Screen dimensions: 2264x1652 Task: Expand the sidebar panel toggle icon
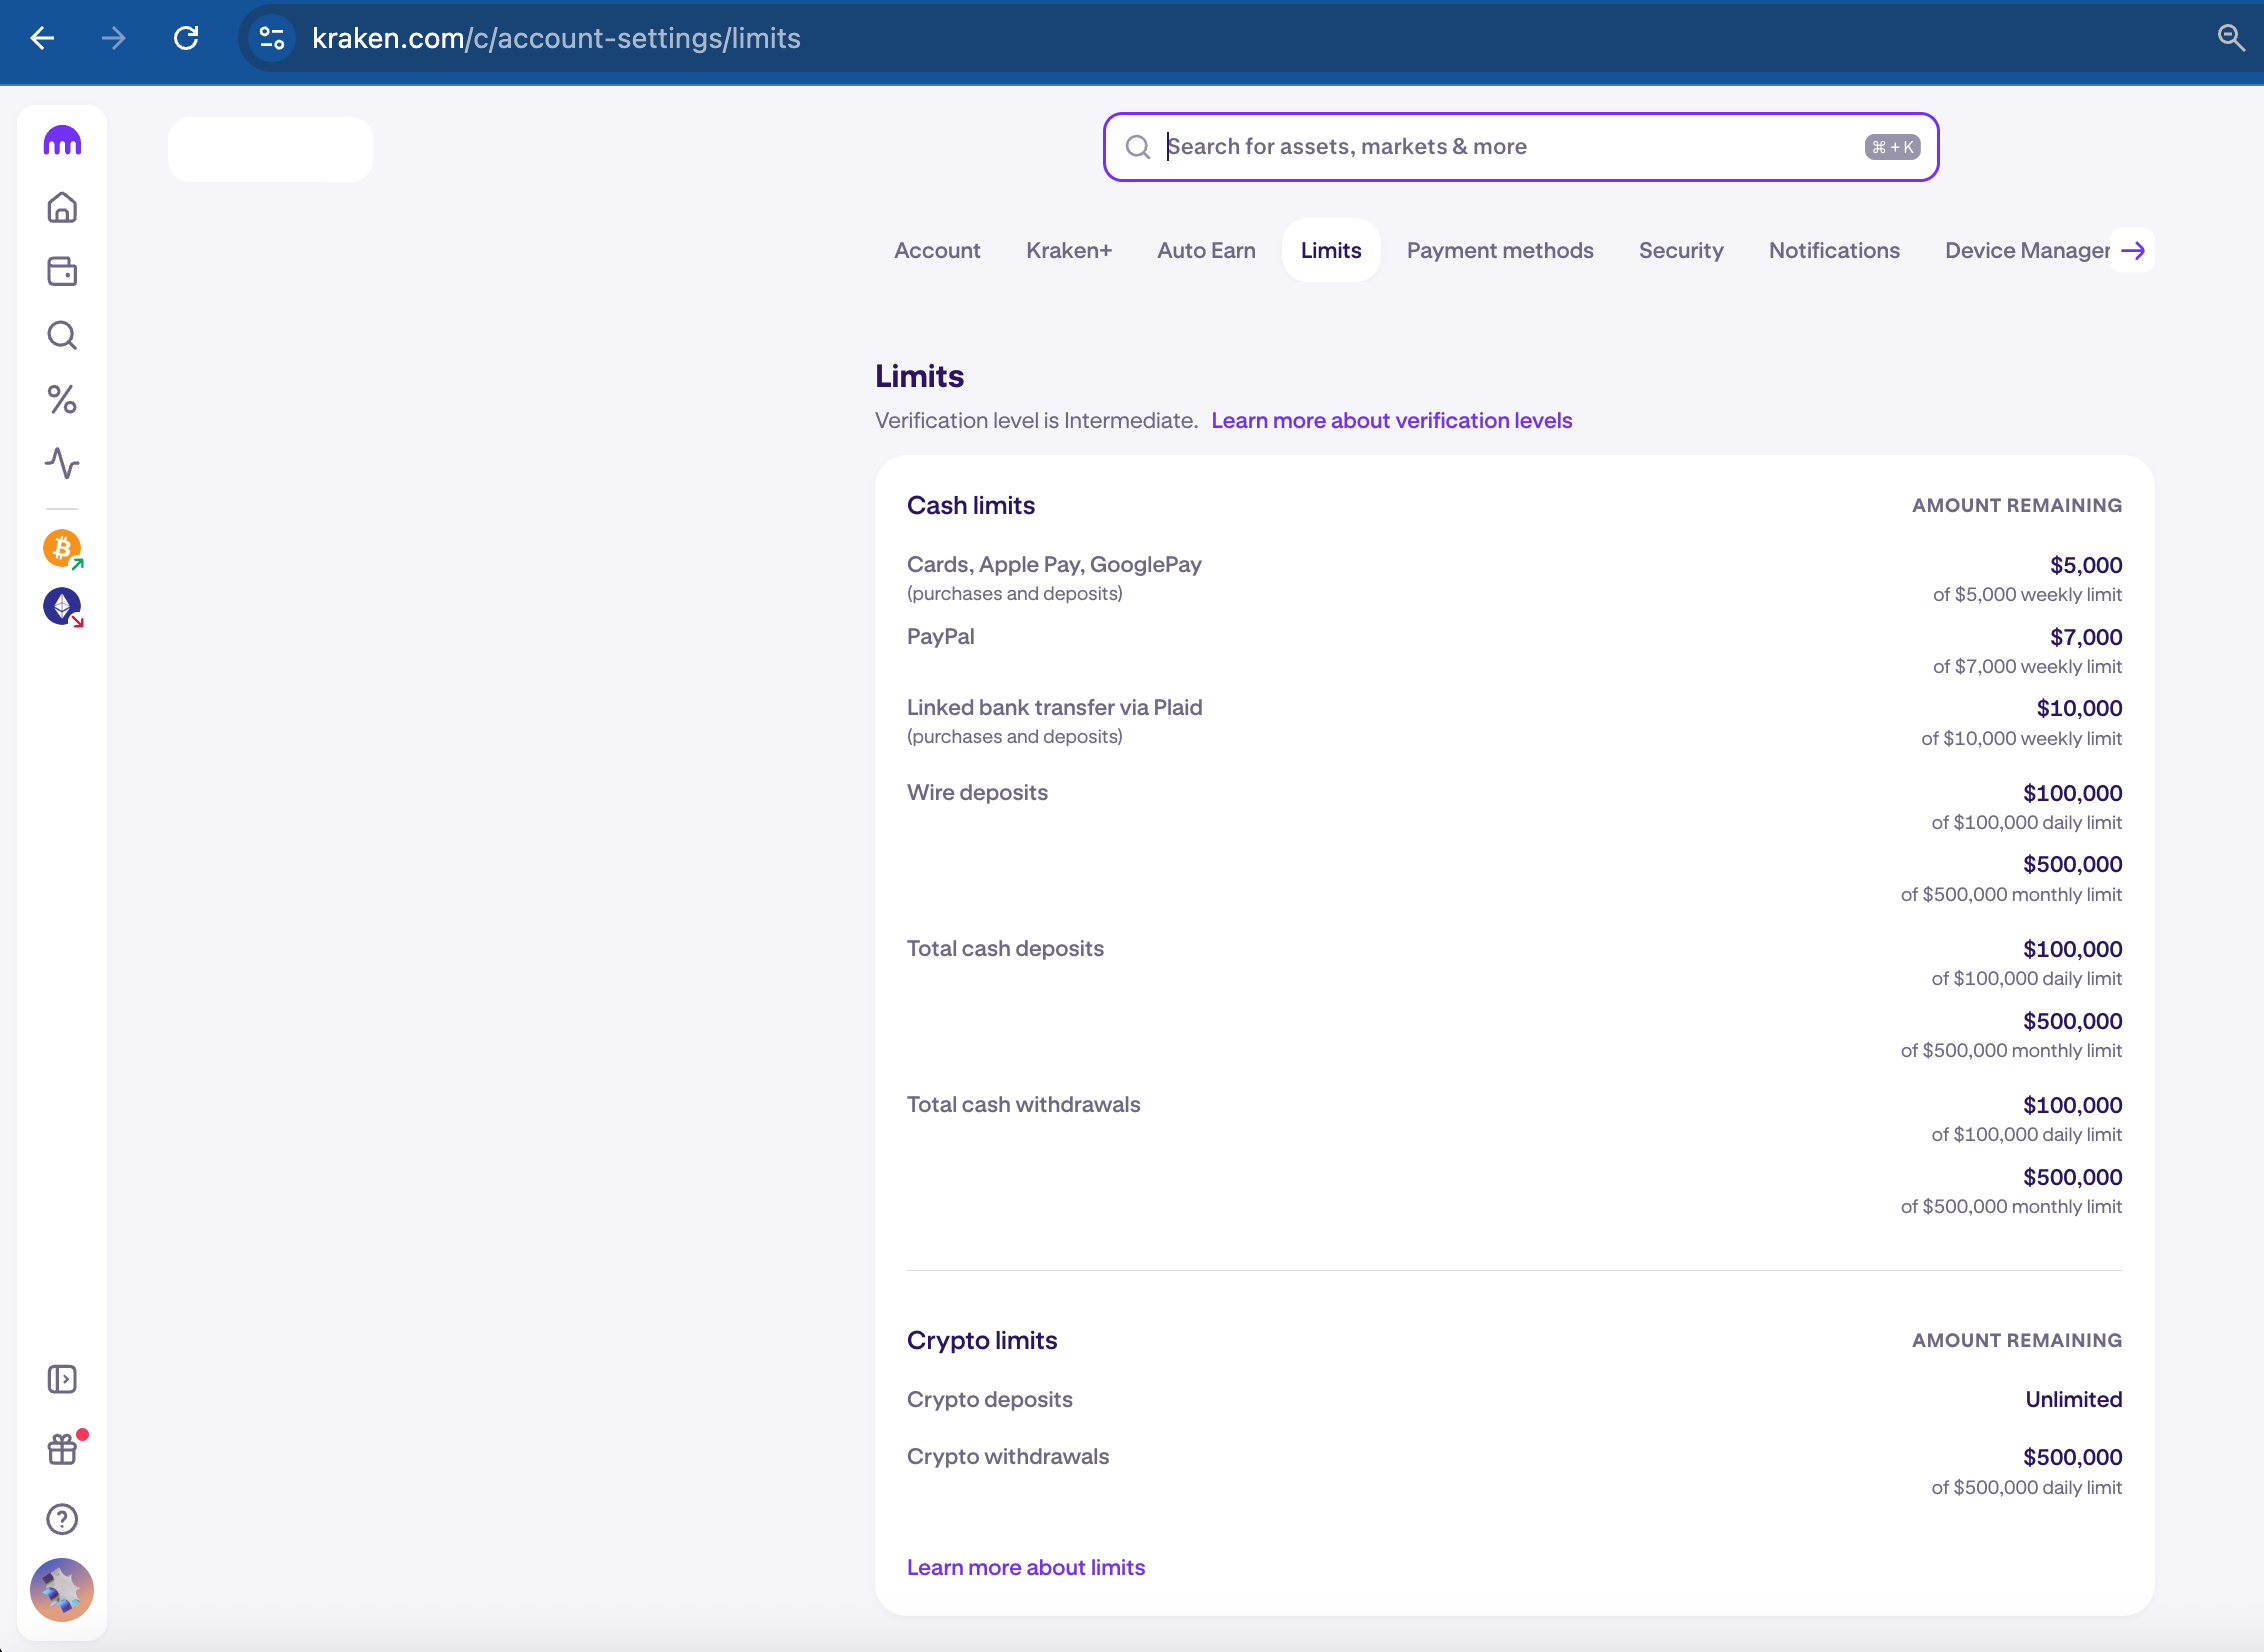point(62,1380)
